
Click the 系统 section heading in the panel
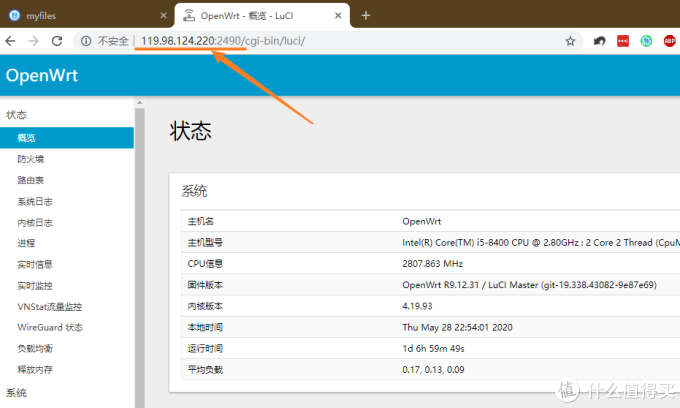click(194, 191)
